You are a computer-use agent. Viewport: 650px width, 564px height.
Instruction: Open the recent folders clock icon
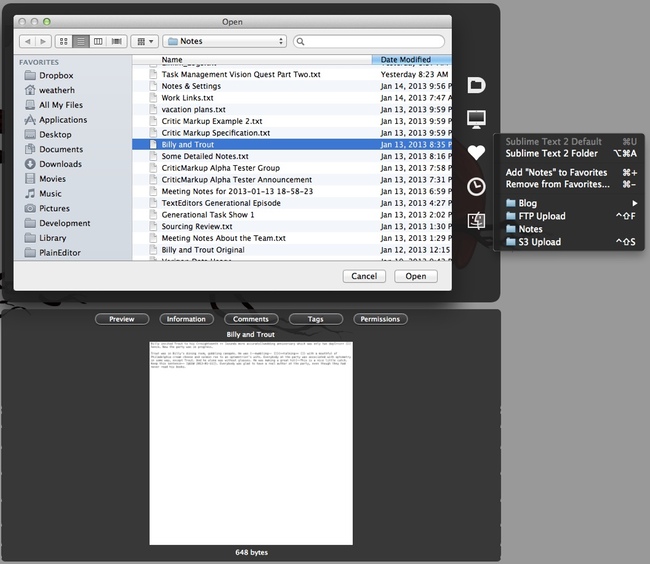[476, 186]
